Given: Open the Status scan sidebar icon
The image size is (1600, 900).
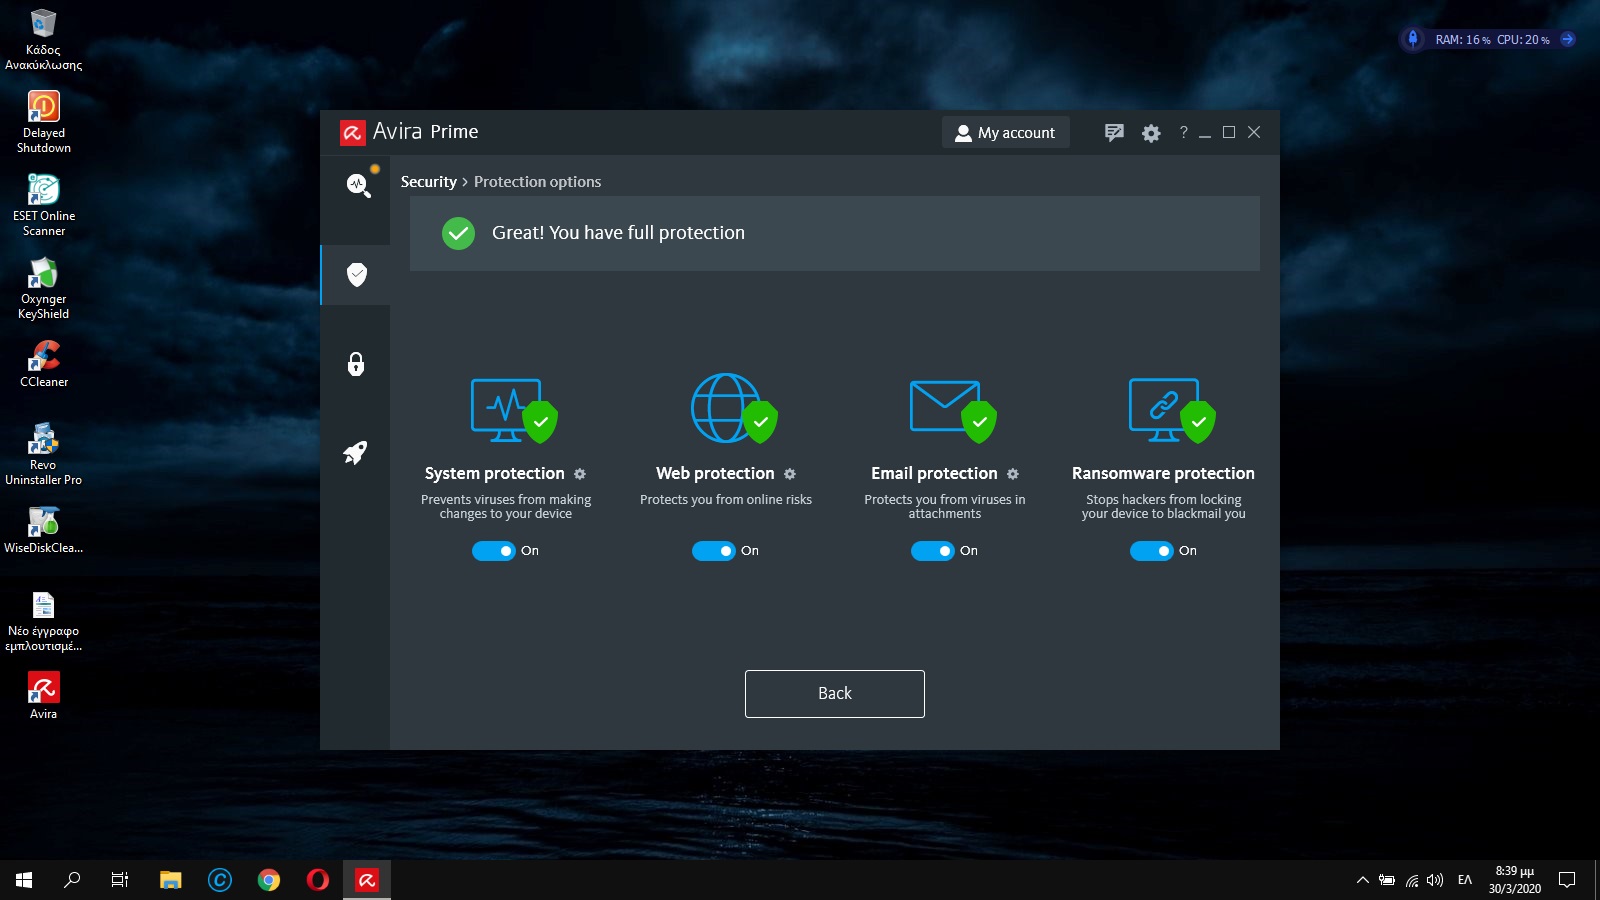Looking at the screenshot, I should click(357, 185).
